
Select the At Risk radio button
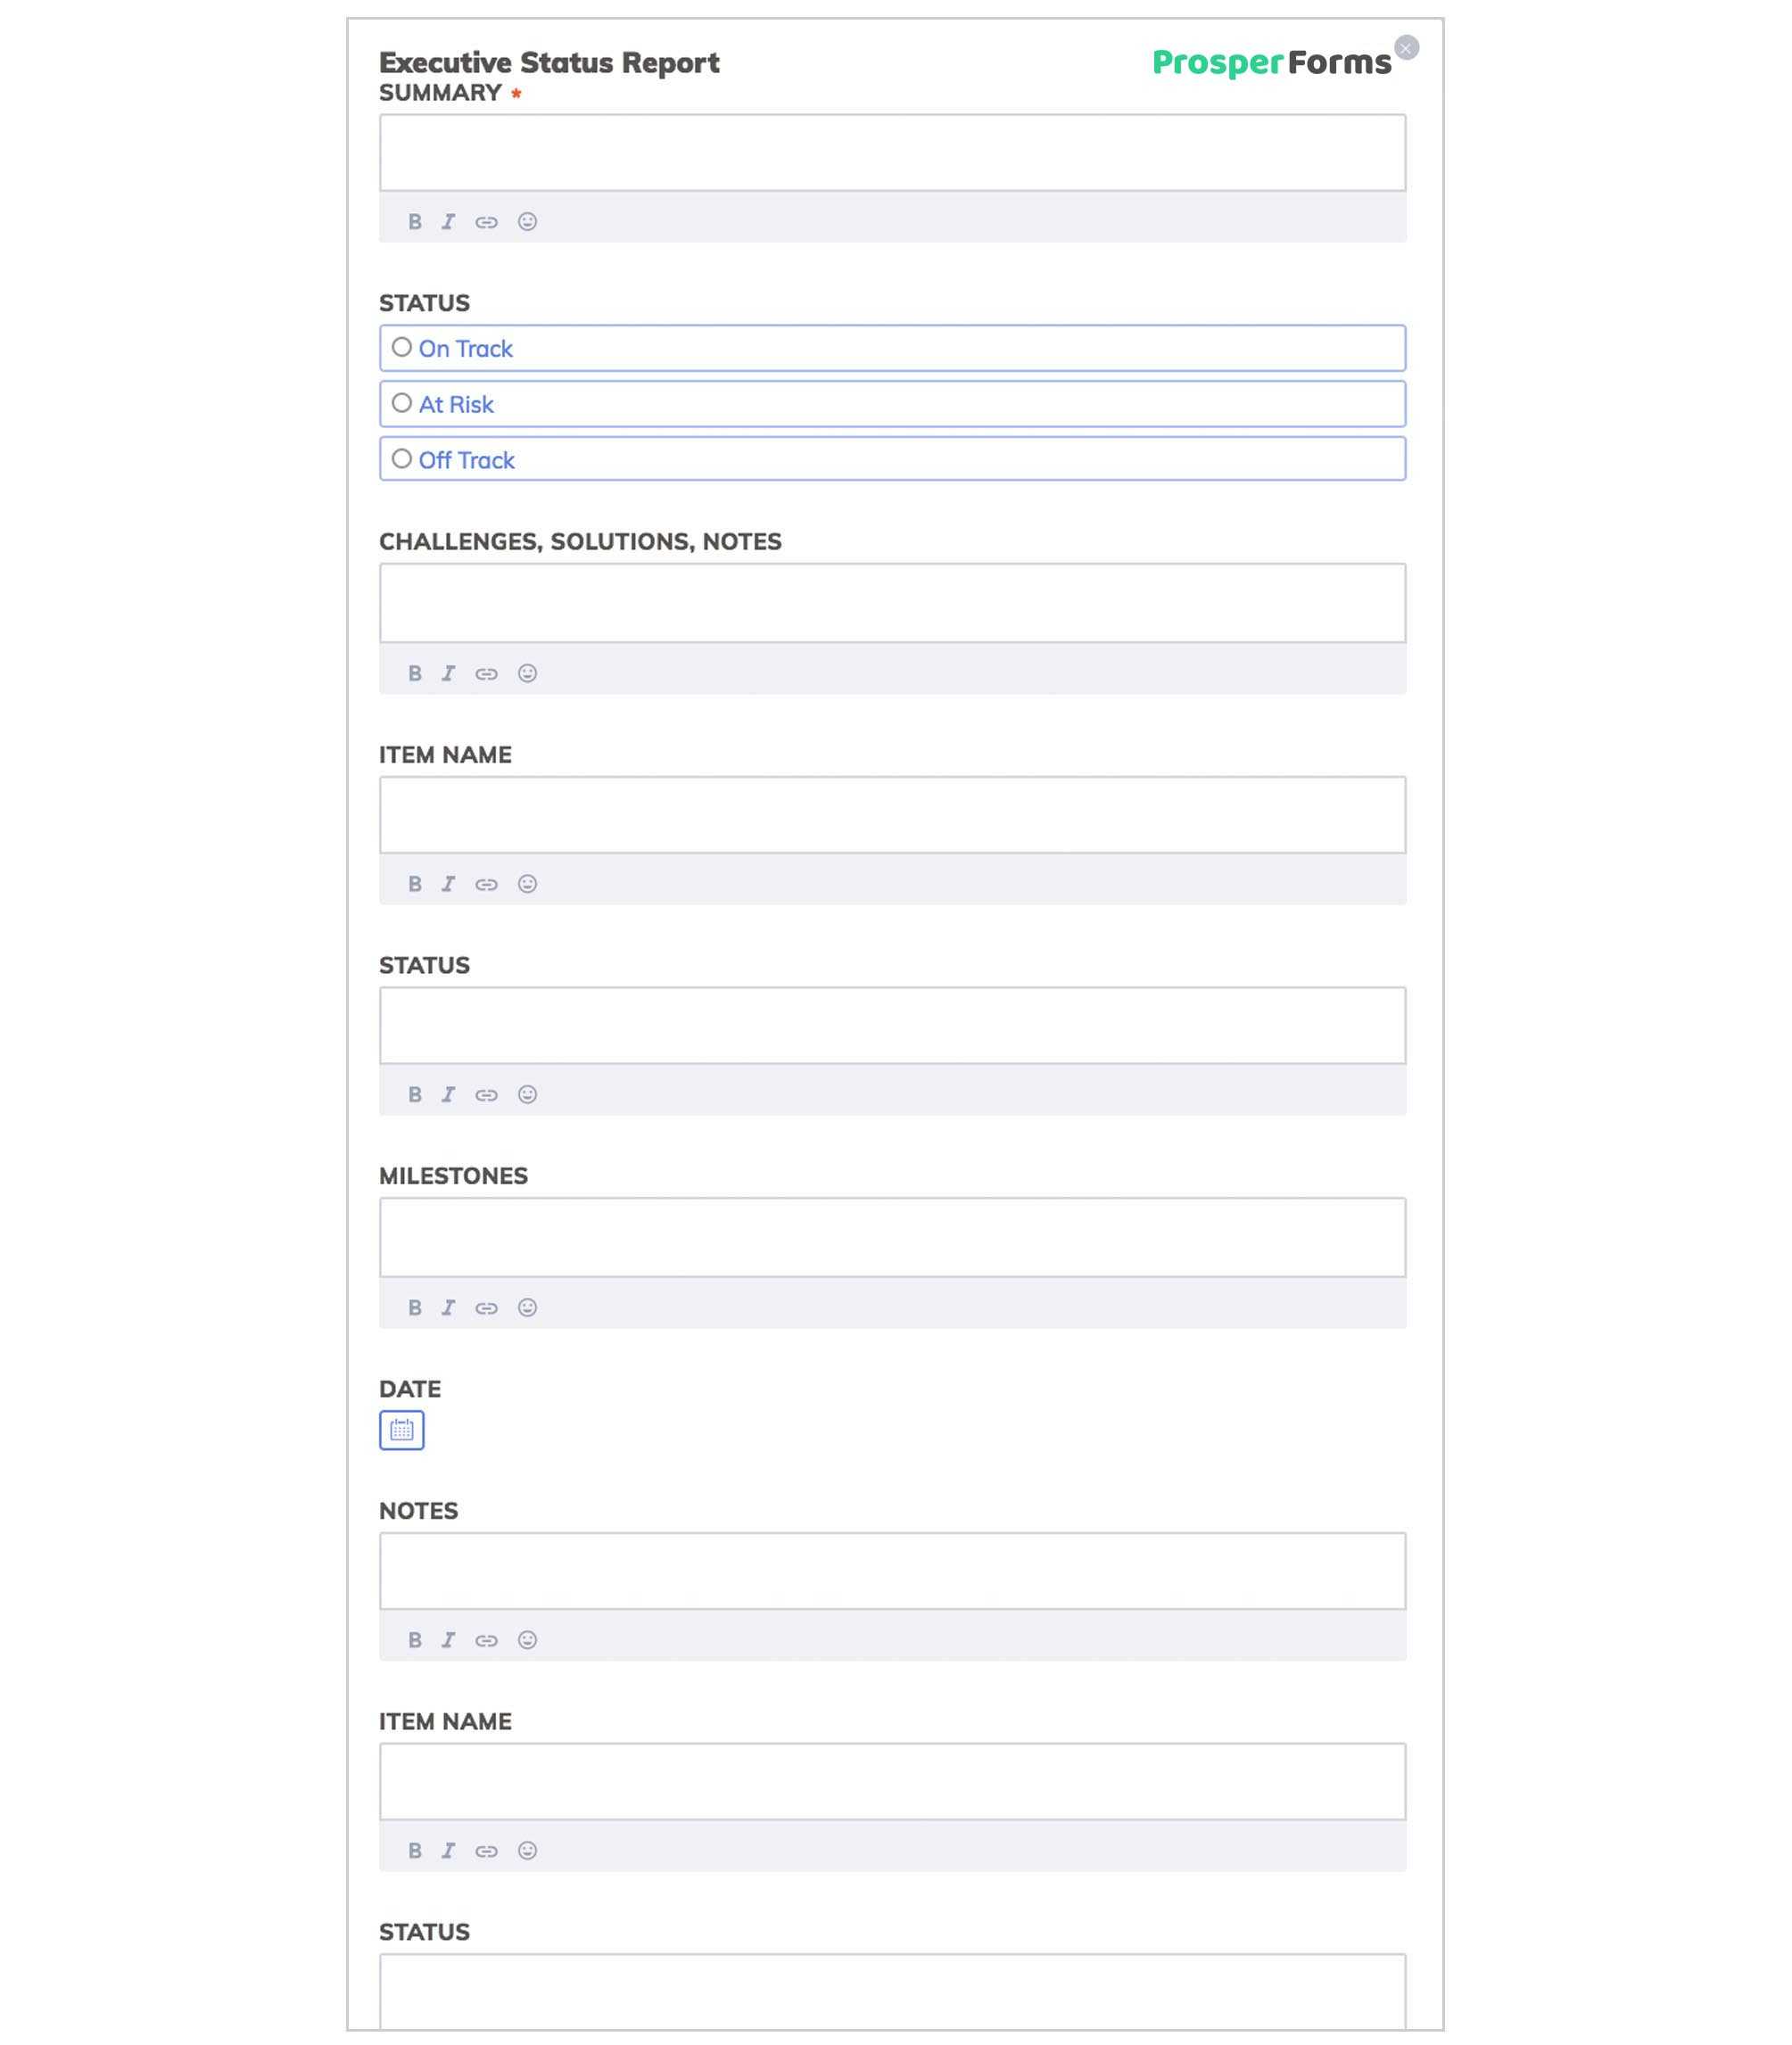402,403
